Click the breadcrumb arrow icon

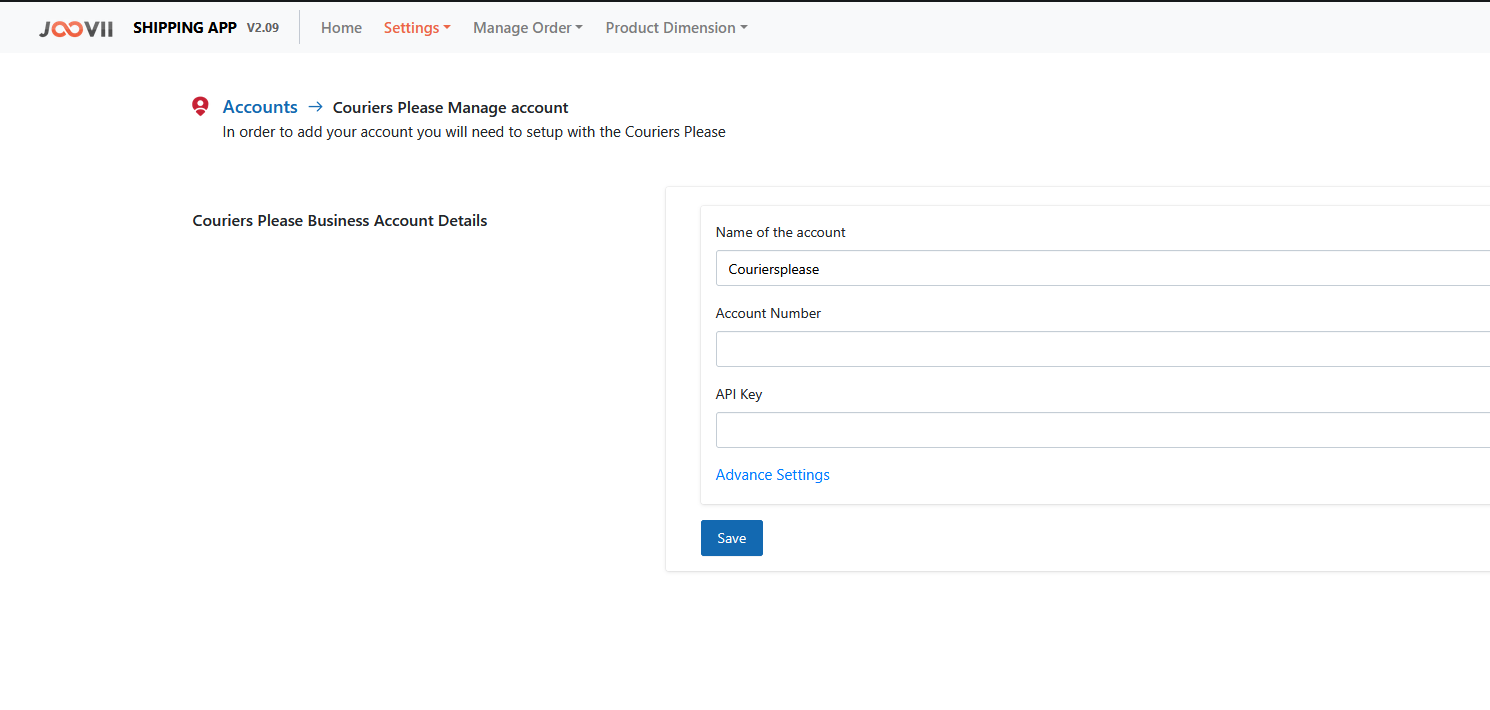(x=315, y=106)
